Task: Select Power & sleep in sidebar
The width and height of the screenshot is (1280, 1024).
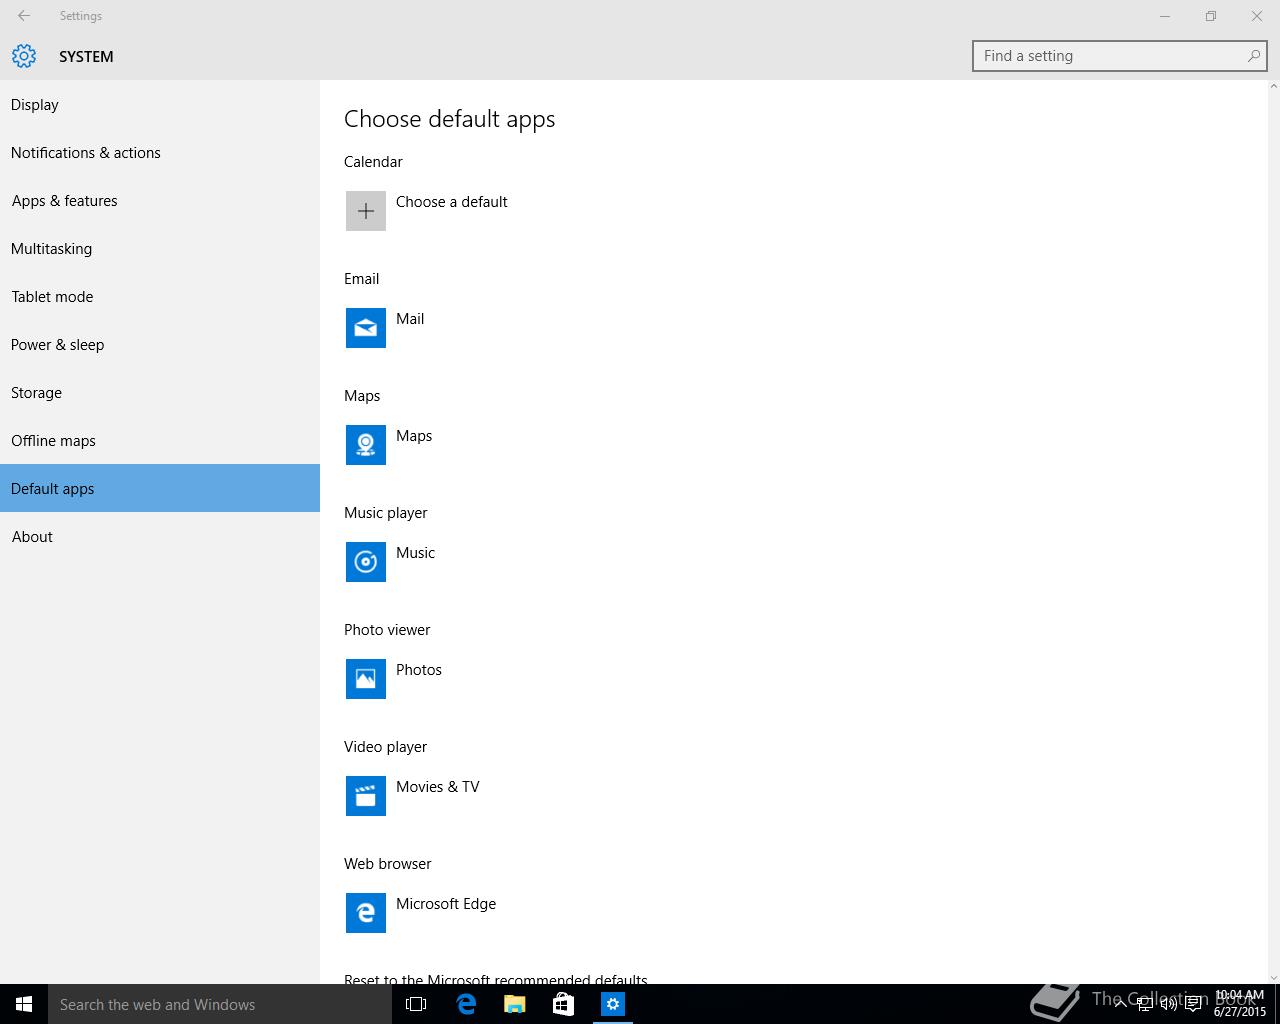Action: click(160, 345)
